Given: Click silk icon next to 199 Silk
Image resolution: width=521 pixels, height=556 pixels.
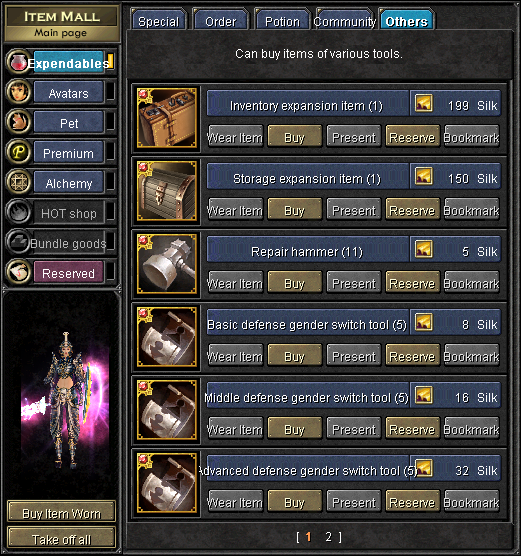Looking at the screenshot, I should tap(424, 103).
